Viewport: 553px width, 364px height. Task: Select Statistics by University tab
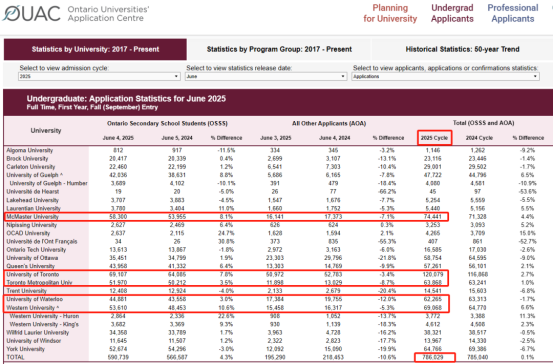coord(95,49)
